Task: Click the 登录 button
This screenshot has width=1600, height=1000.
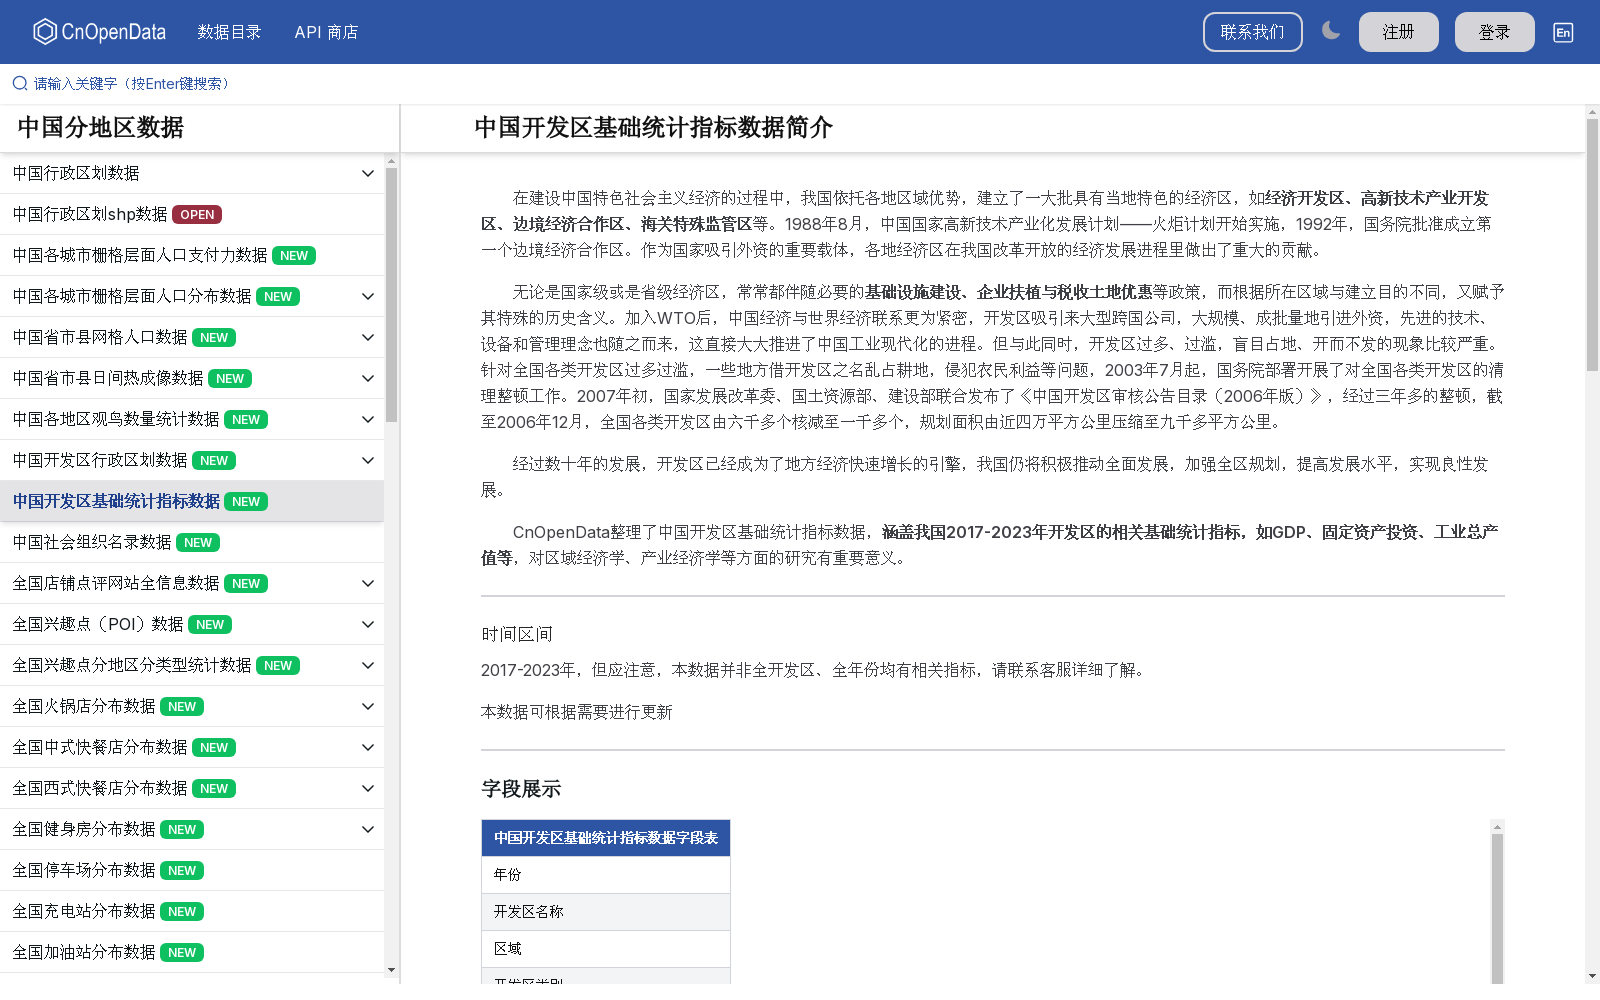Action: tap(1494, 32)
